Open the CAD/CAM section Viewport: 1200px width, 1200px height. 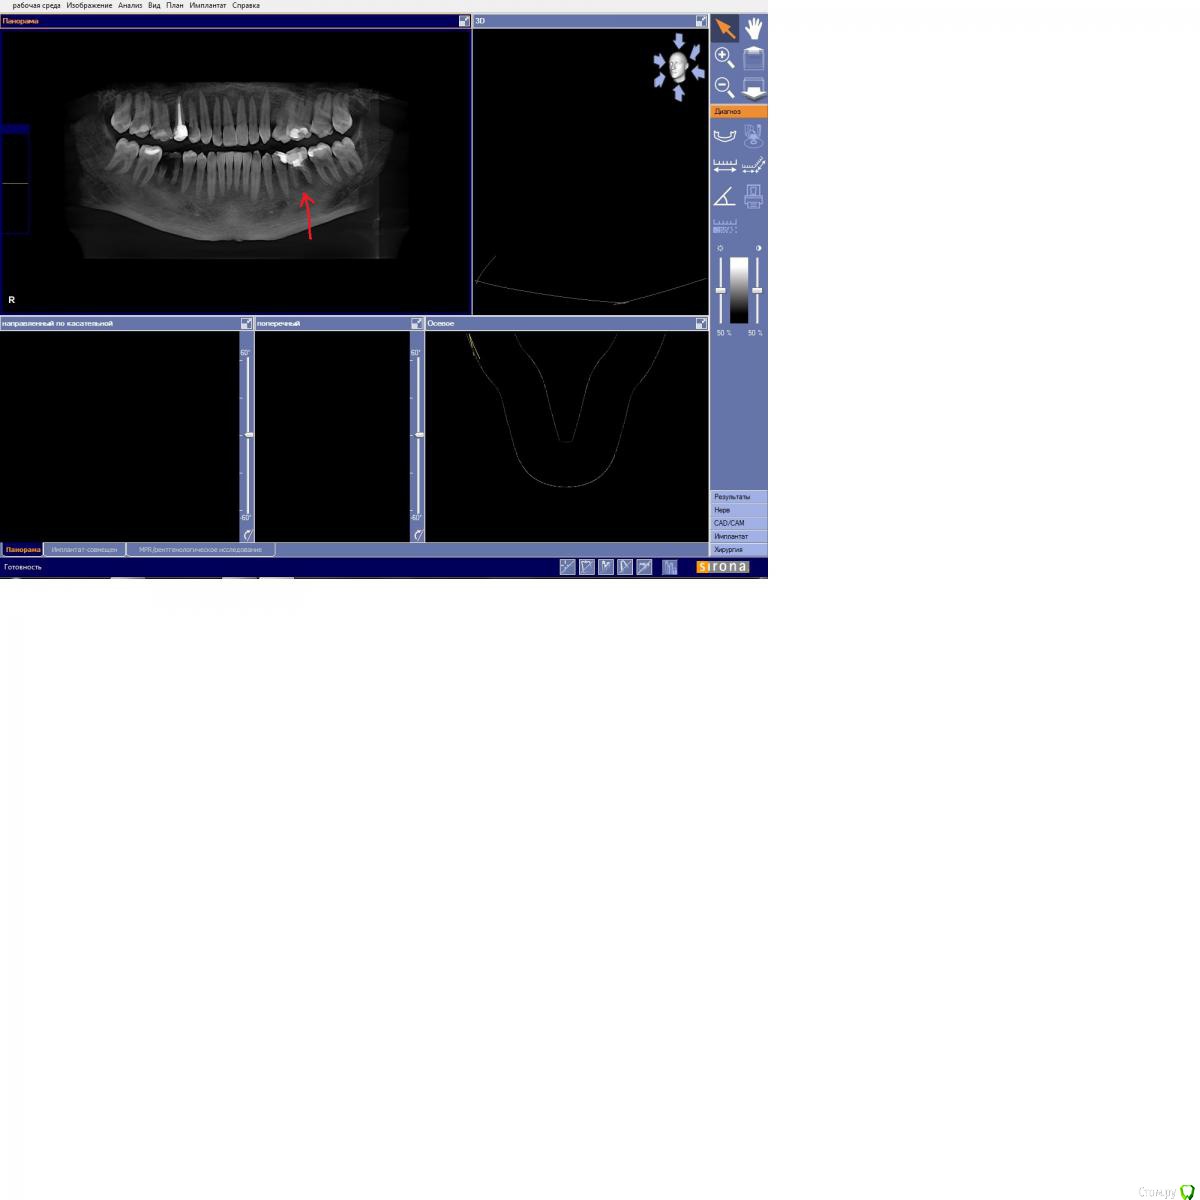point(738,523)
